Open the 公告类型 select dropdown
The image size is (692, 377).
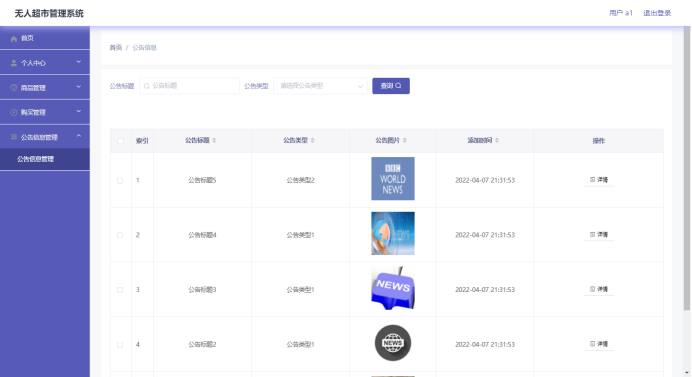click(320, 86)
